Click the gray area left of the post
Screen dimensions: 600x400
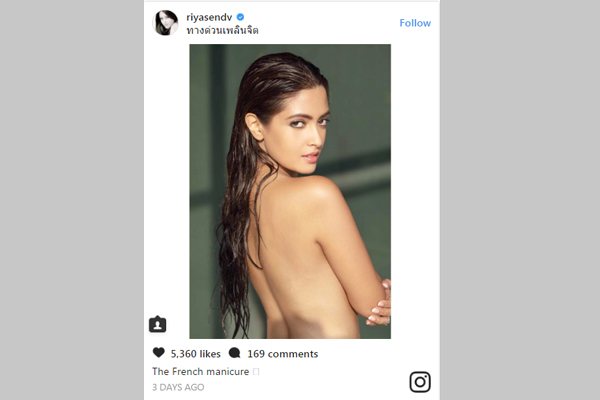point(72,200)
